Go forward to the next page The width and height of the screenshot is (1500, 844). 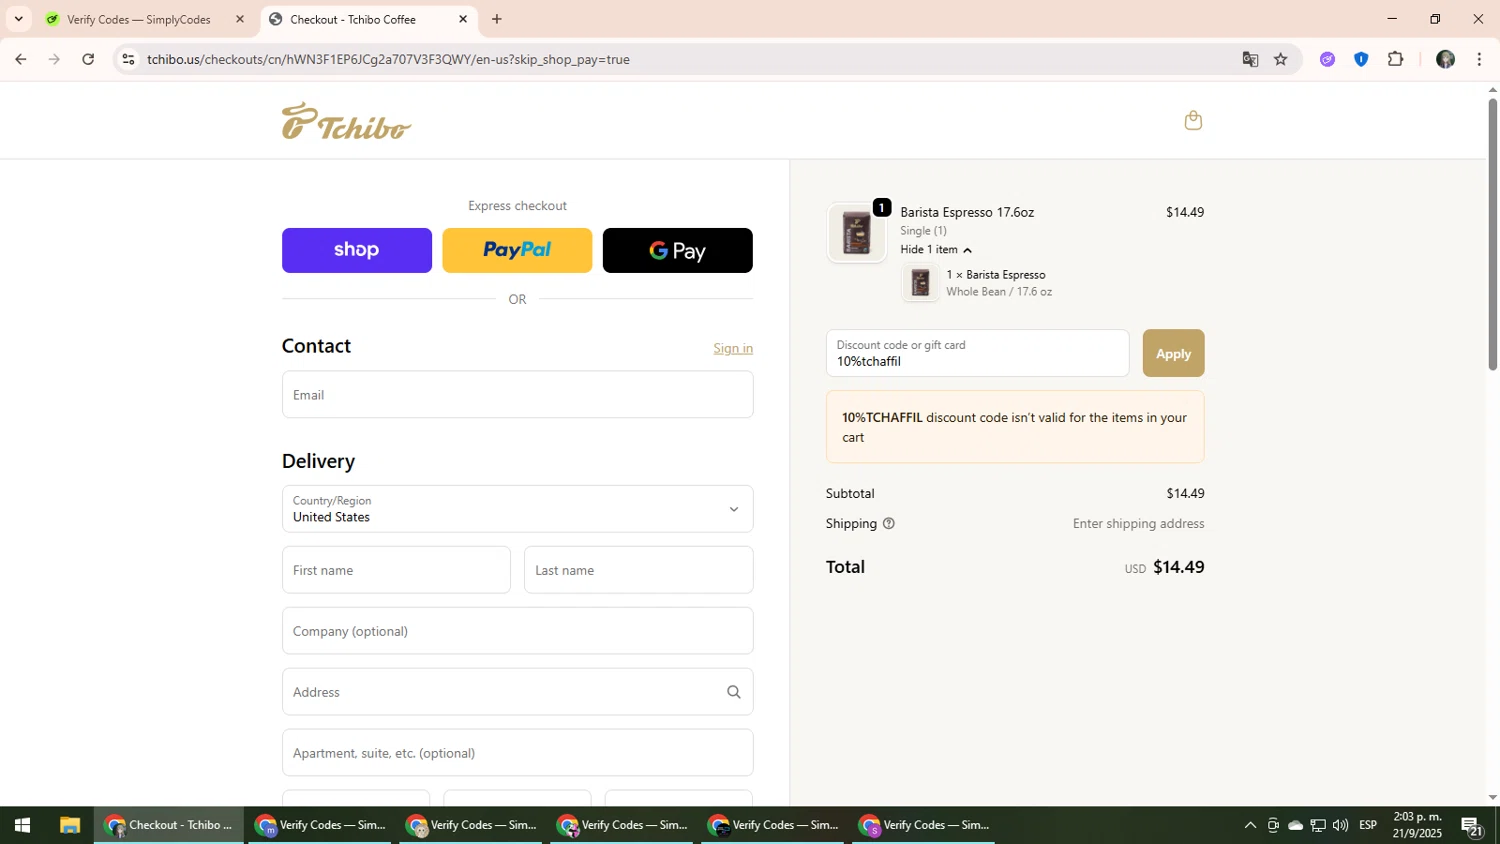click(x=55, y=60)
